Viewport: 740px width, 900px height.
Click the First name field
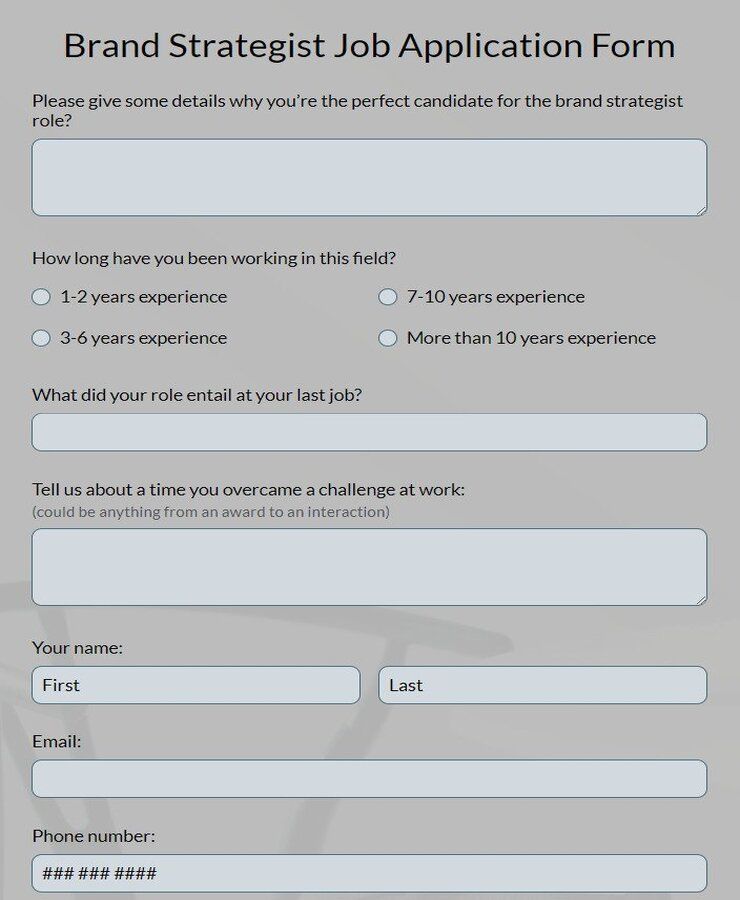tap(195, 685)
